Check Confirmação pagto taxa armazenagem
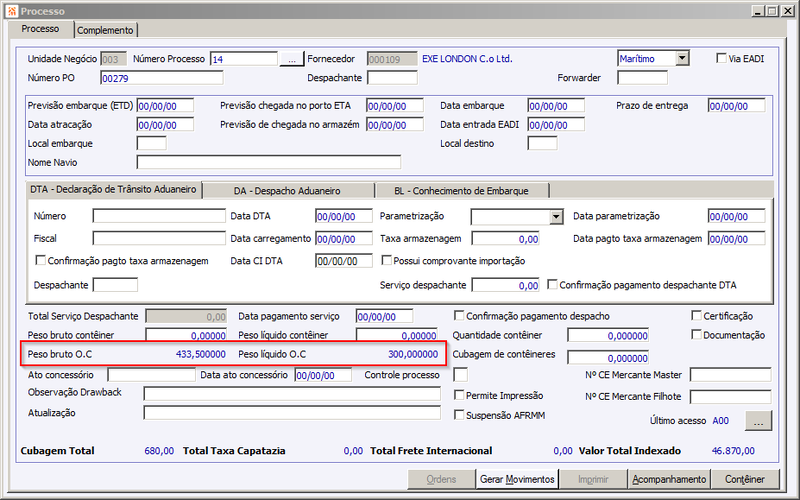 [40, 260]
